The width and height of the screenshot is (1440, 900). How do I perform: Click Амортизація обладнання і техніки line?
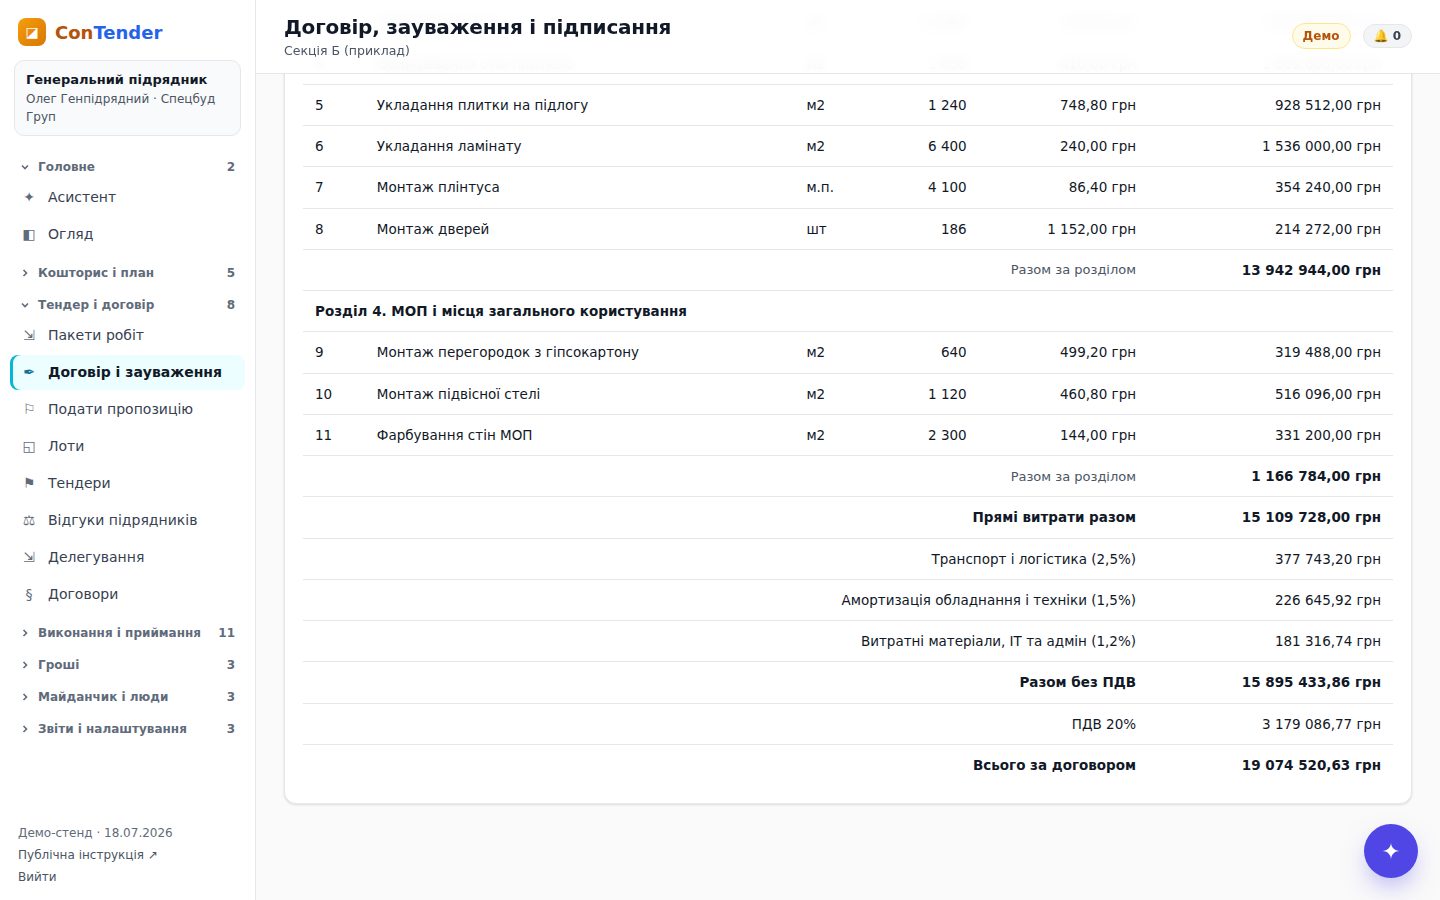pyautogui.click(x=848, y=600)
